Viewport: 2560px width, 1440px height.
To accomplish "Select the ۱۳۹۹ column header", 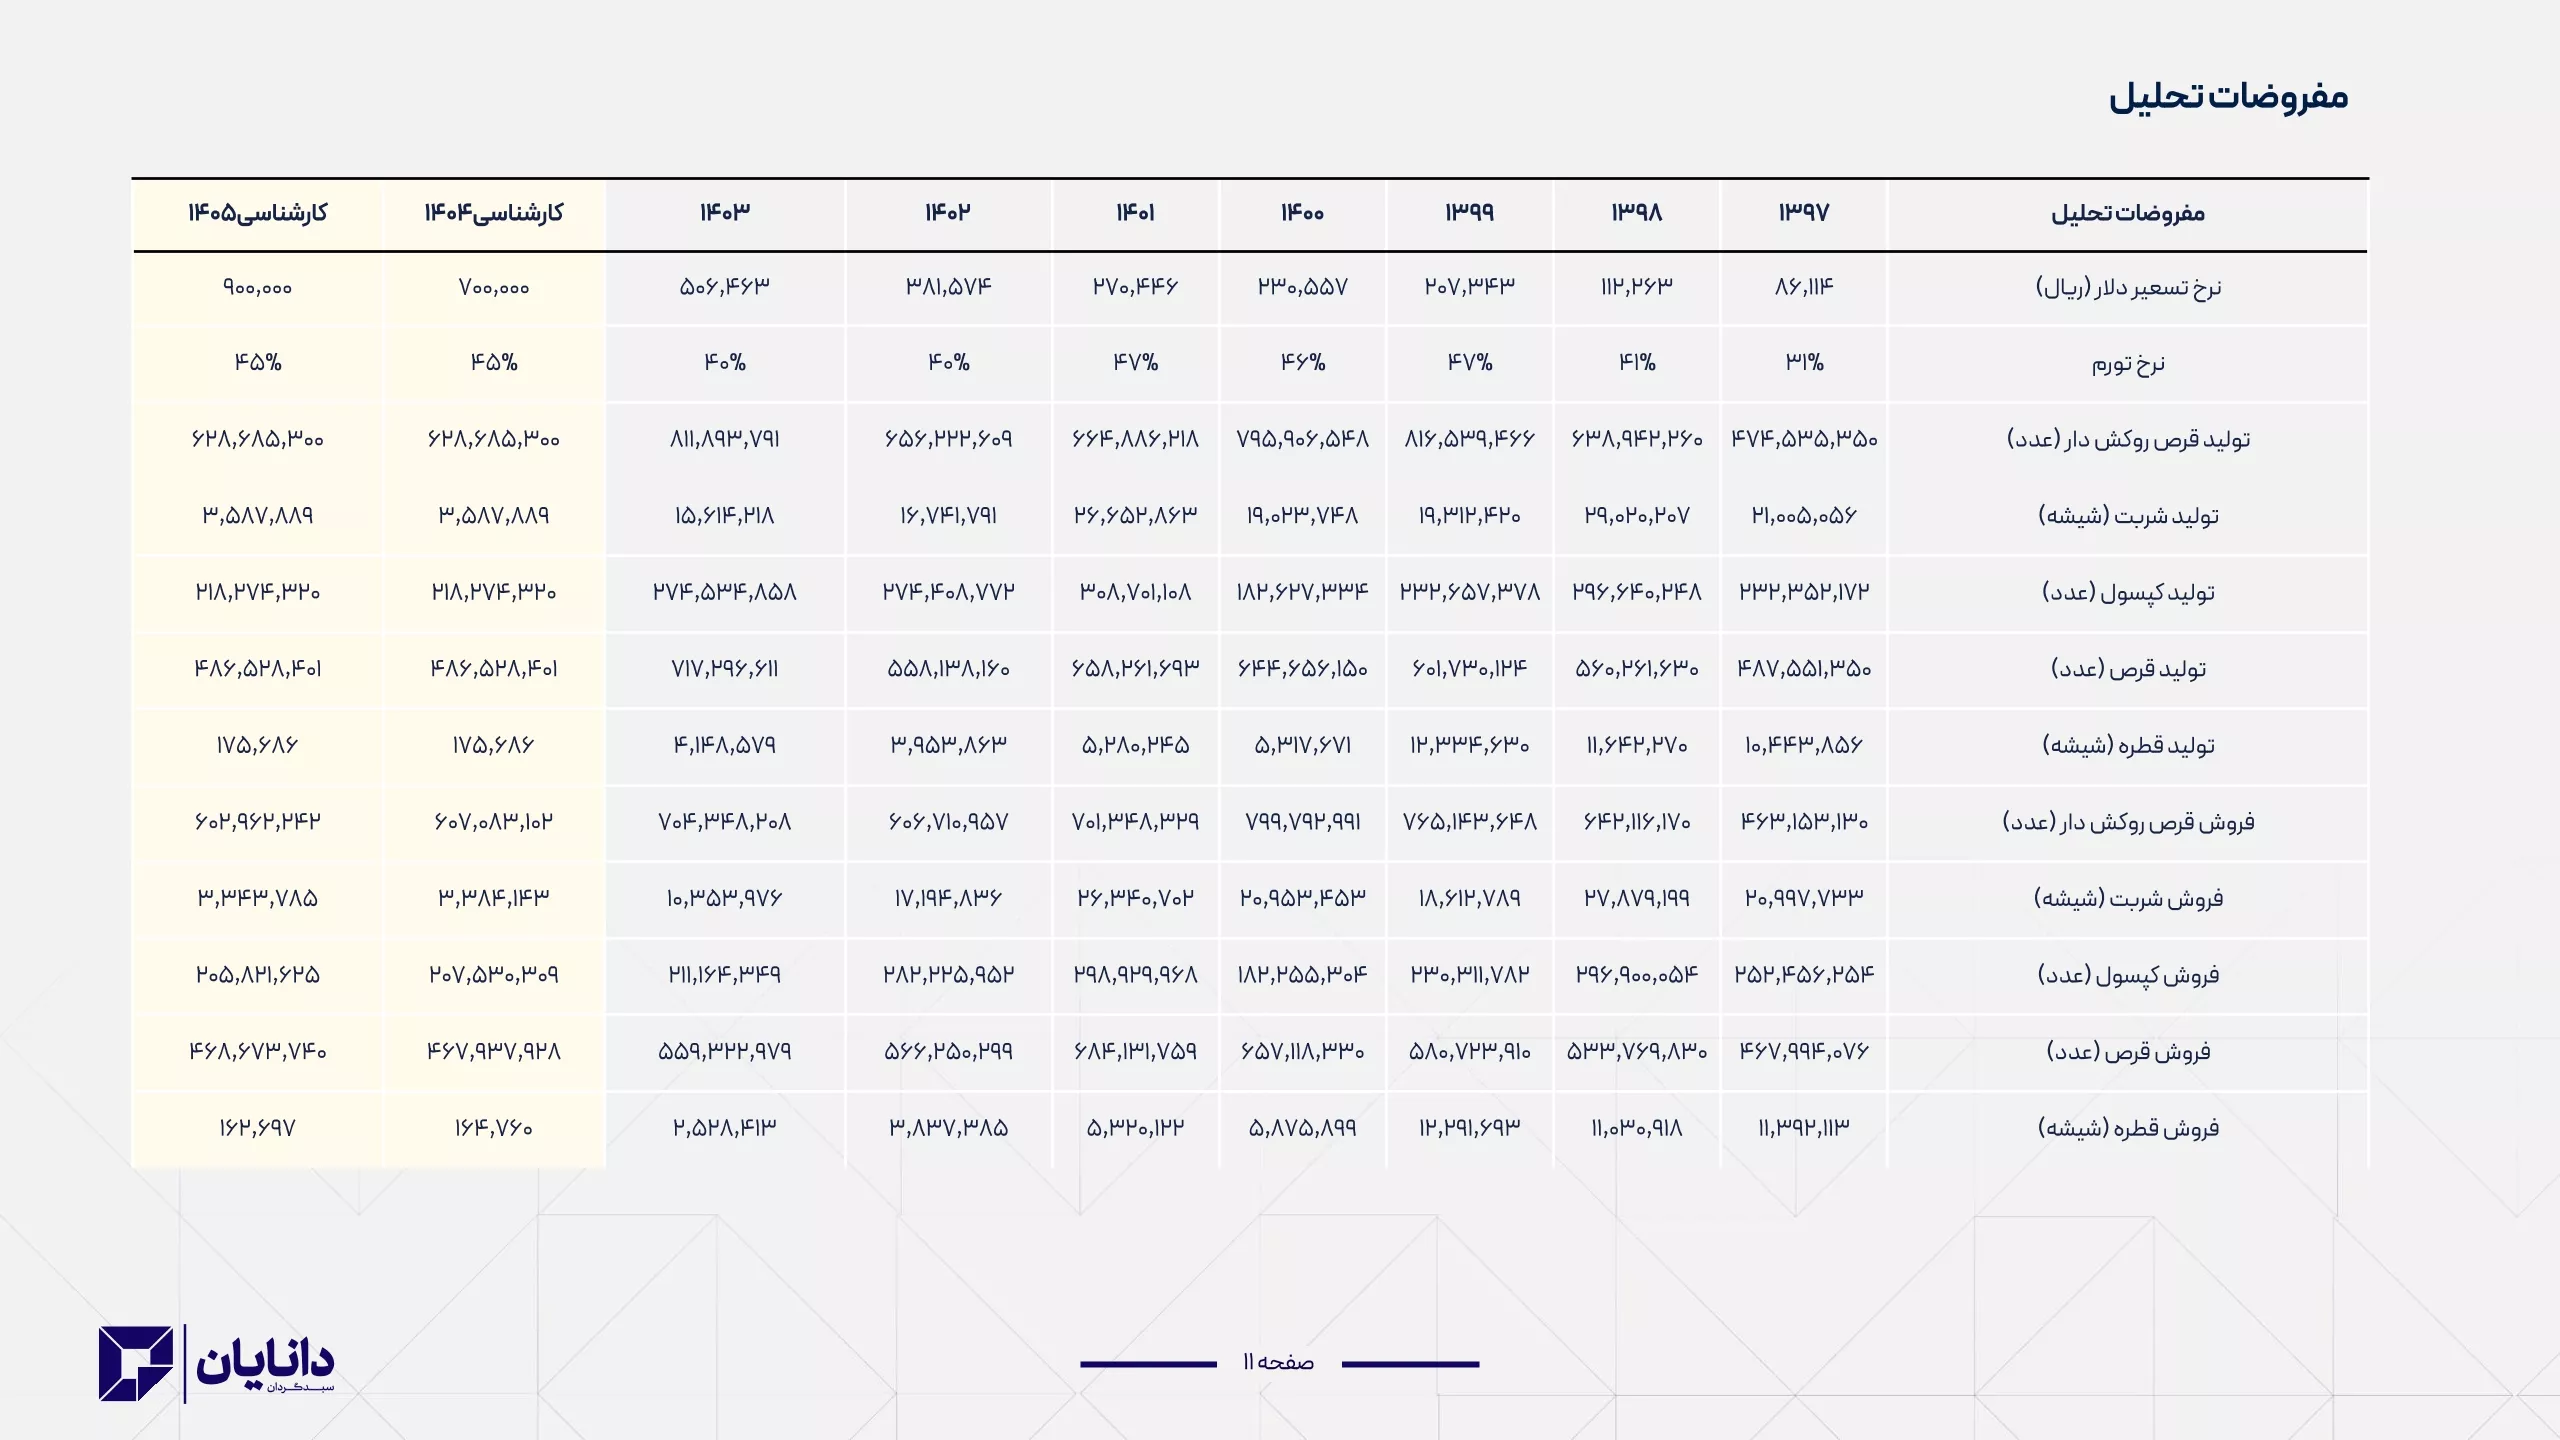I will point(1469,213).
